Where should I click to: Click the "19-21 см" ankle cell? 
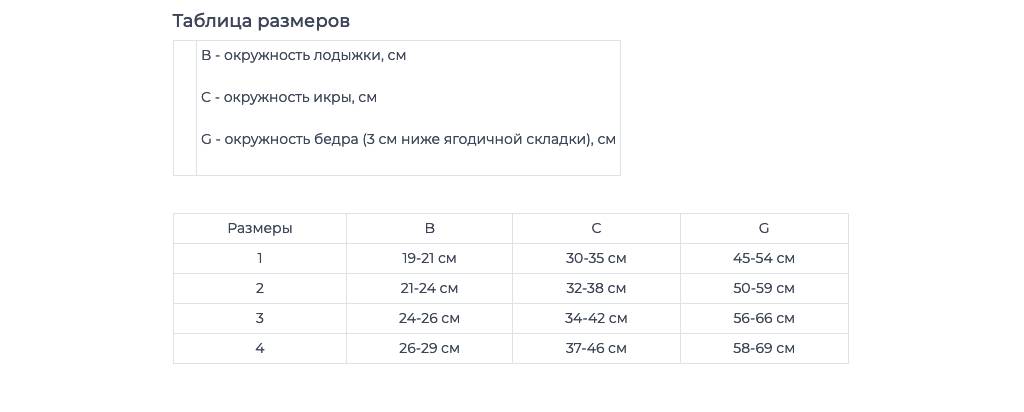[429, 259]
